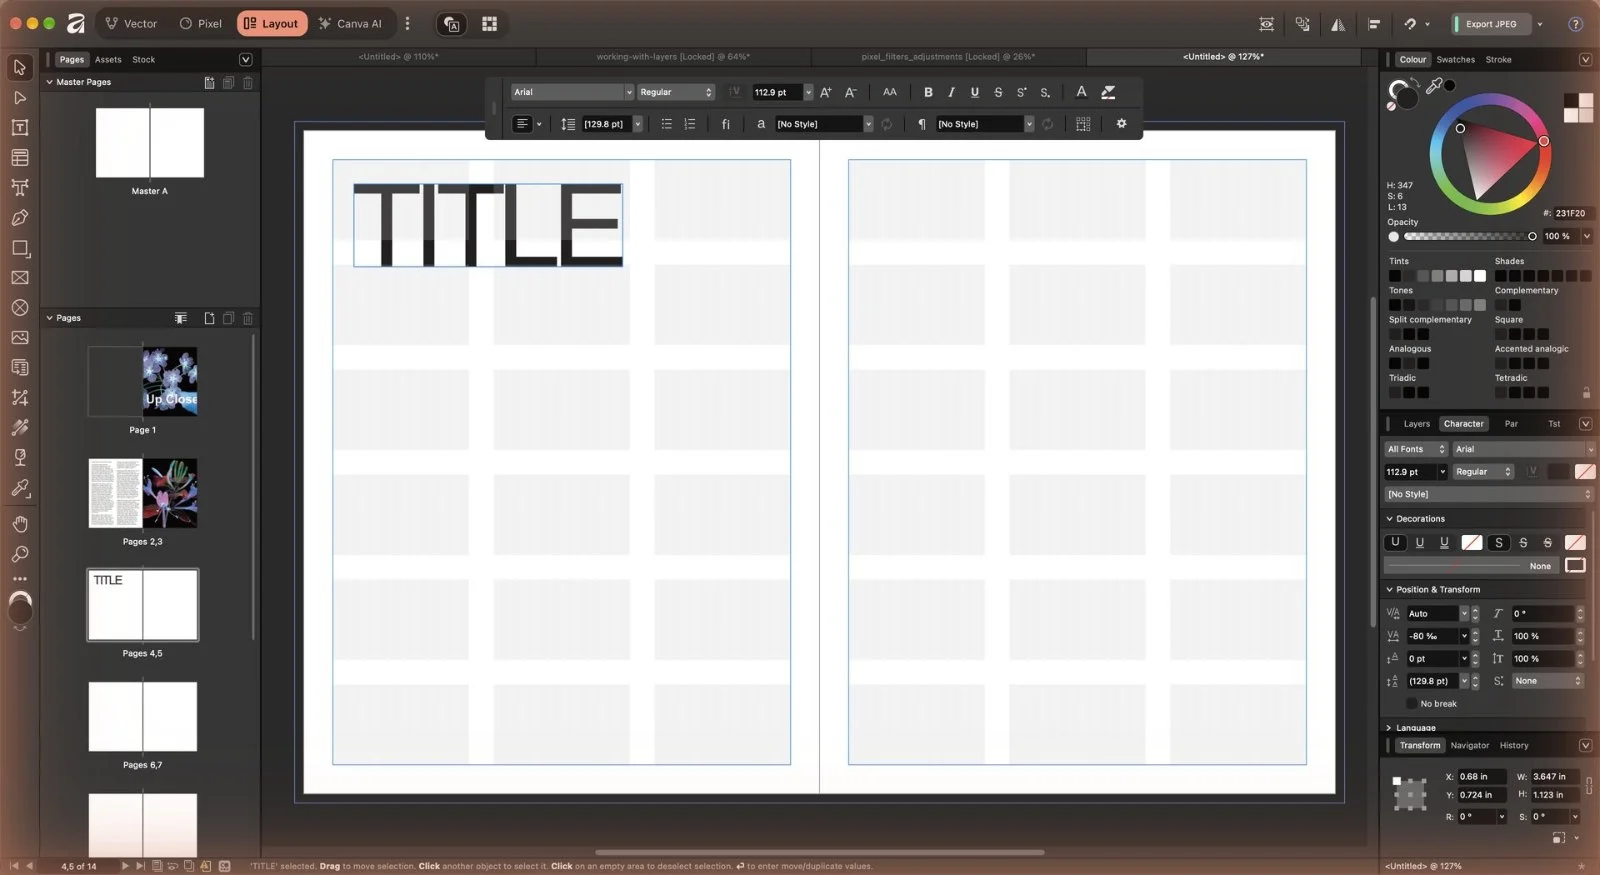Image resolution: width=1600 pixels, height=875 pixels.
Task: Toggle Italic formatting
Action: 951,92
